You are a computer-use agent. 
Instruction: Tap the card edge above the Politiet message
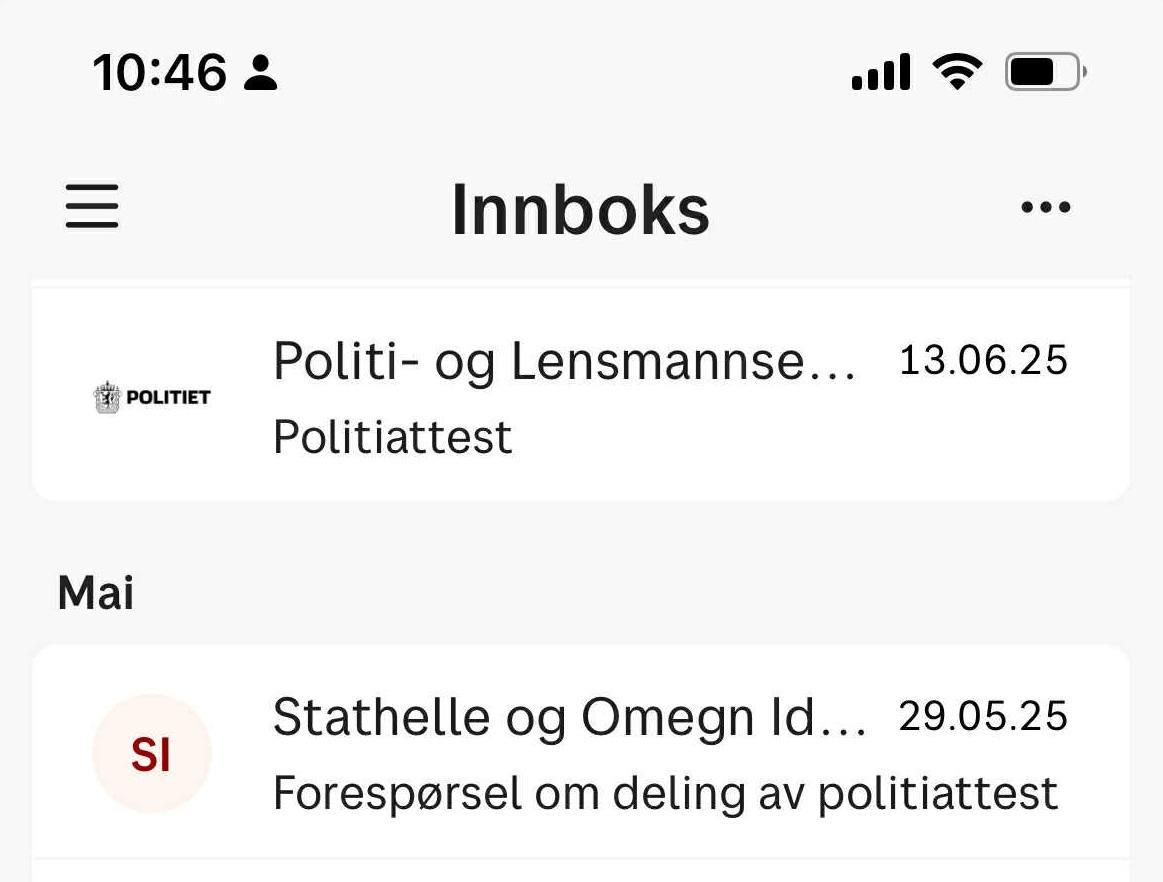tap(580, 282)
